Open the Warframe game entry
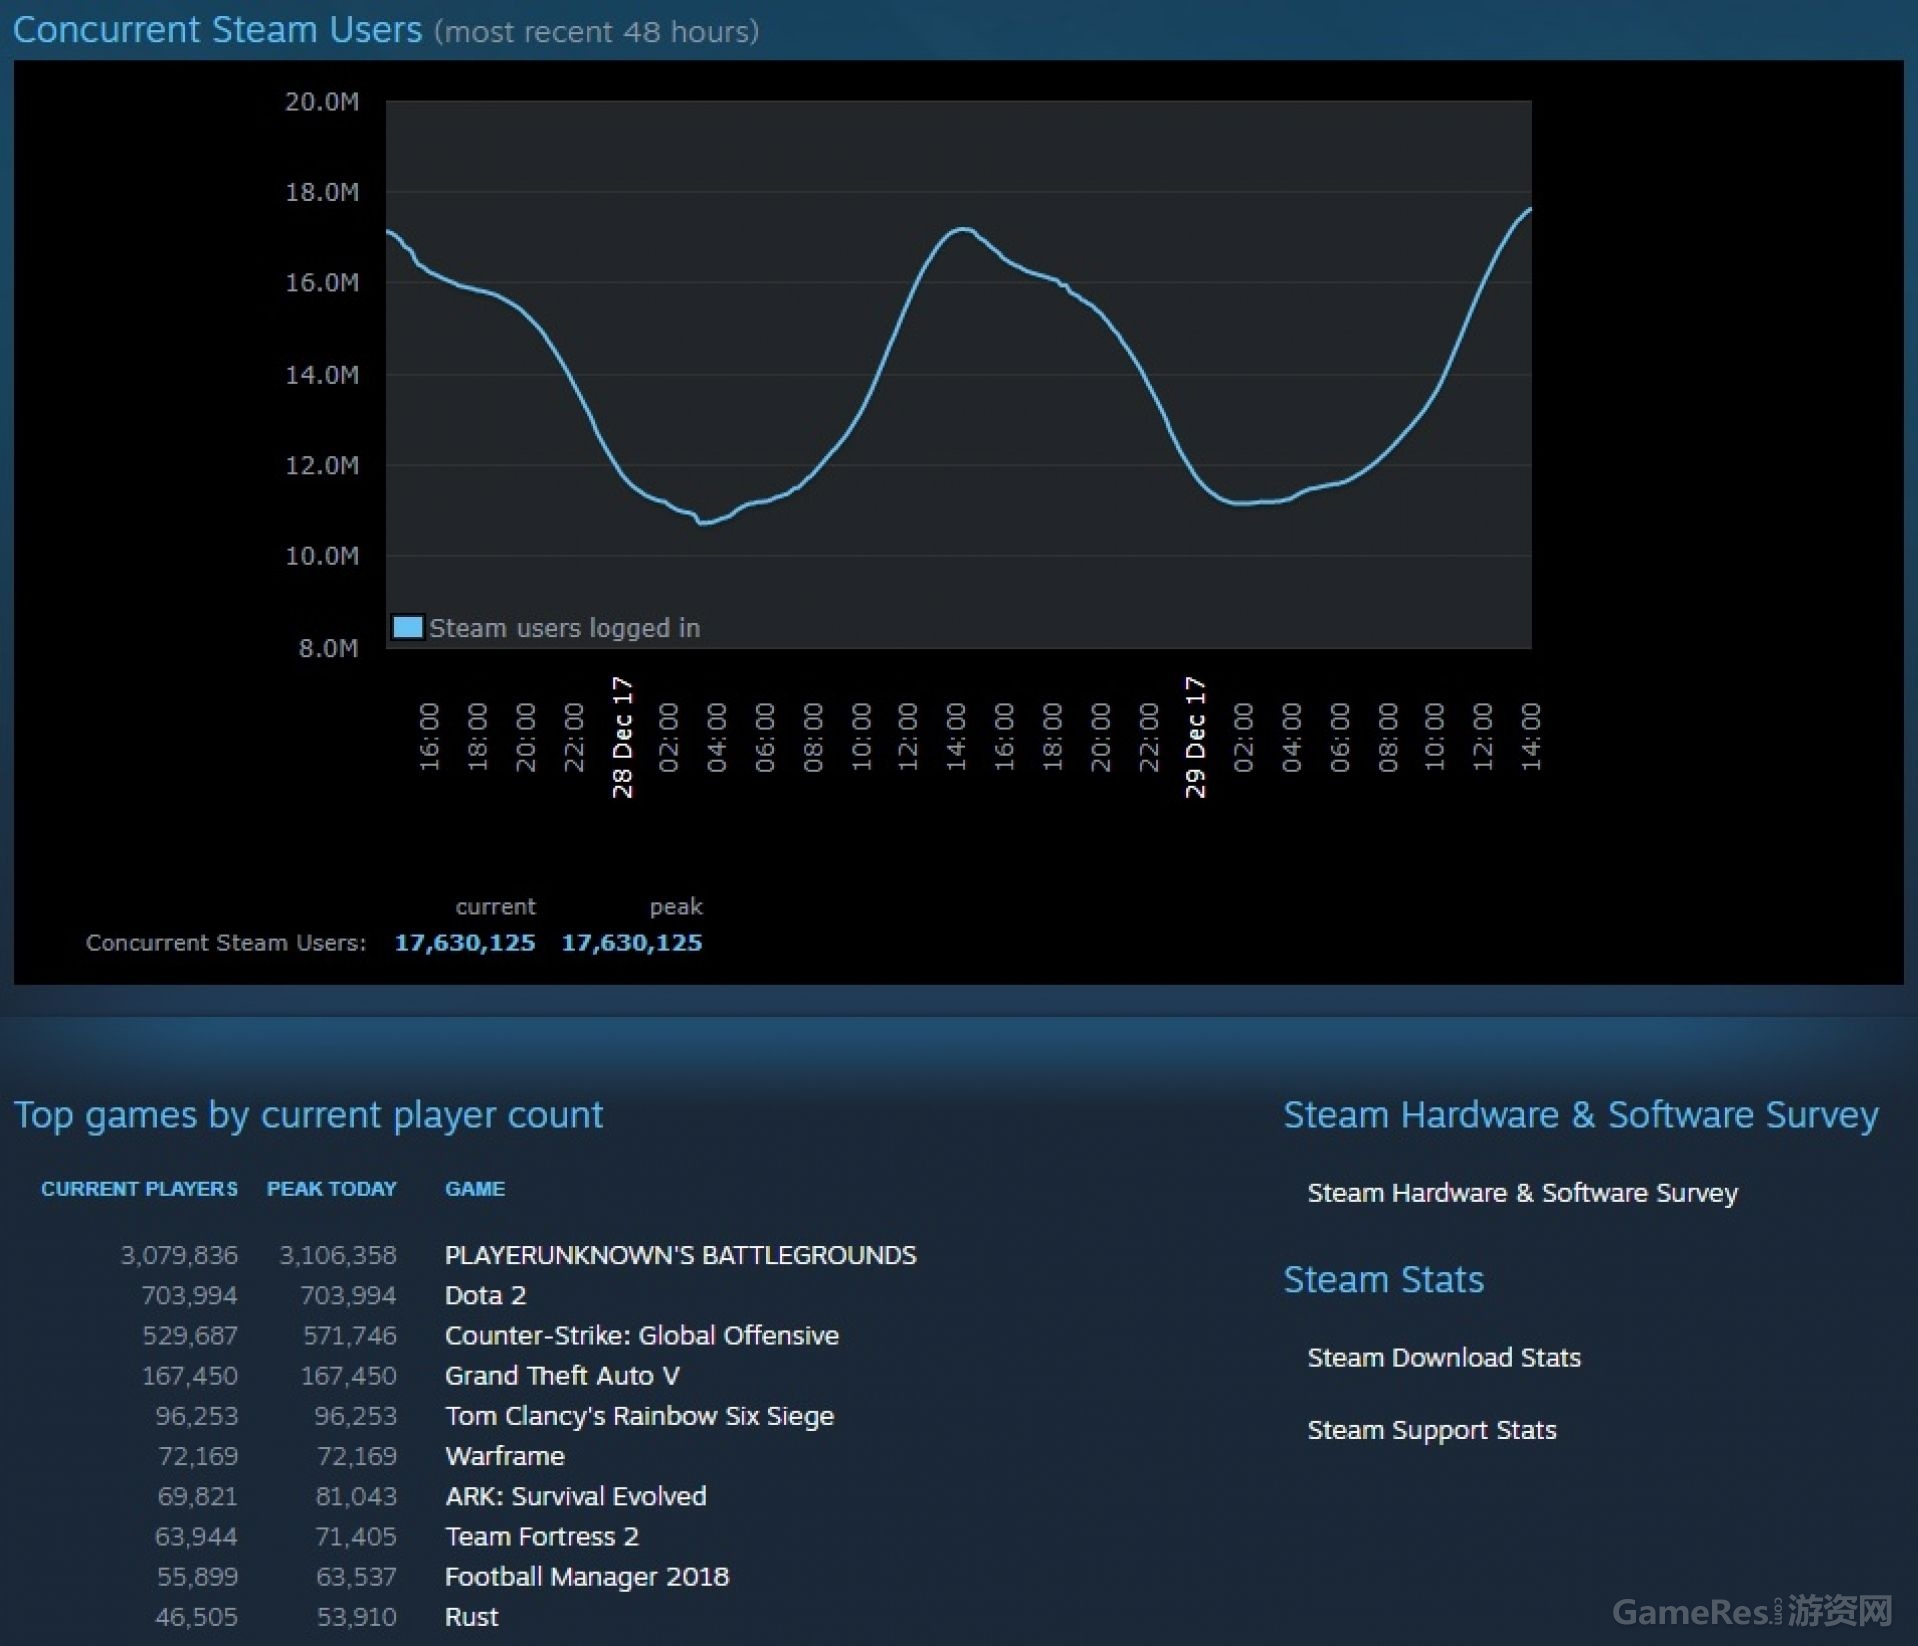The width and height of the screenshot is (1918, 1646). 505,1456
